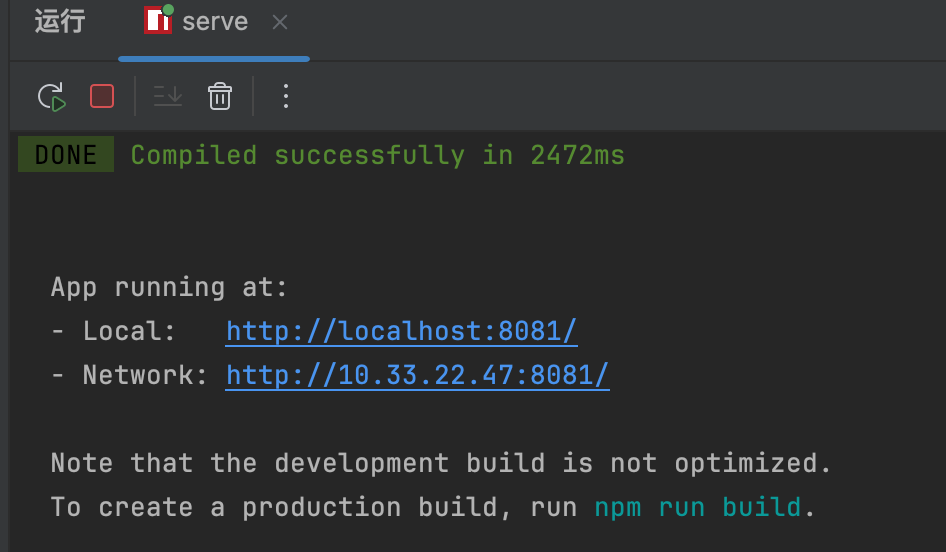
Task: Clear console output with trash icon
Action: coord(220,96)
